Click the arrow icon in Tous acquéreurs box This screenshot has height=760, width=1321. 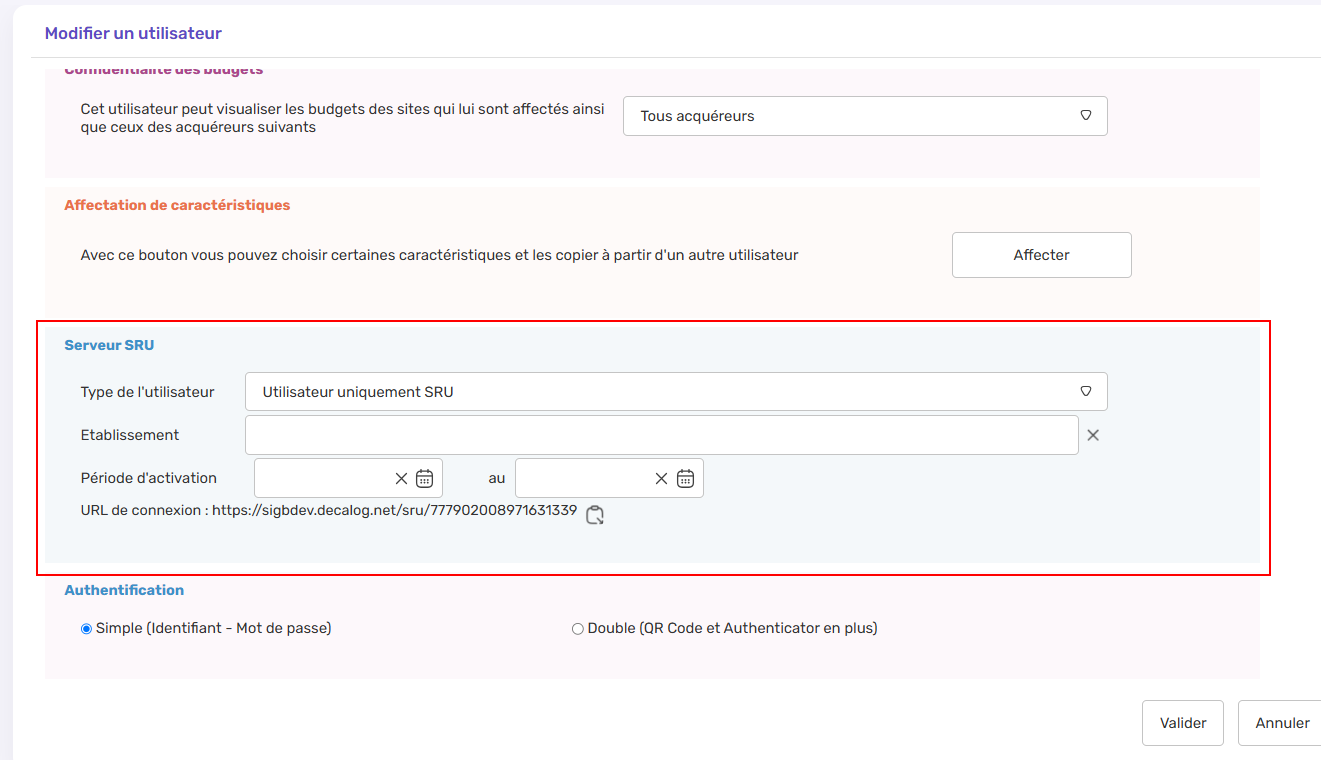(x=1085, y=116)
